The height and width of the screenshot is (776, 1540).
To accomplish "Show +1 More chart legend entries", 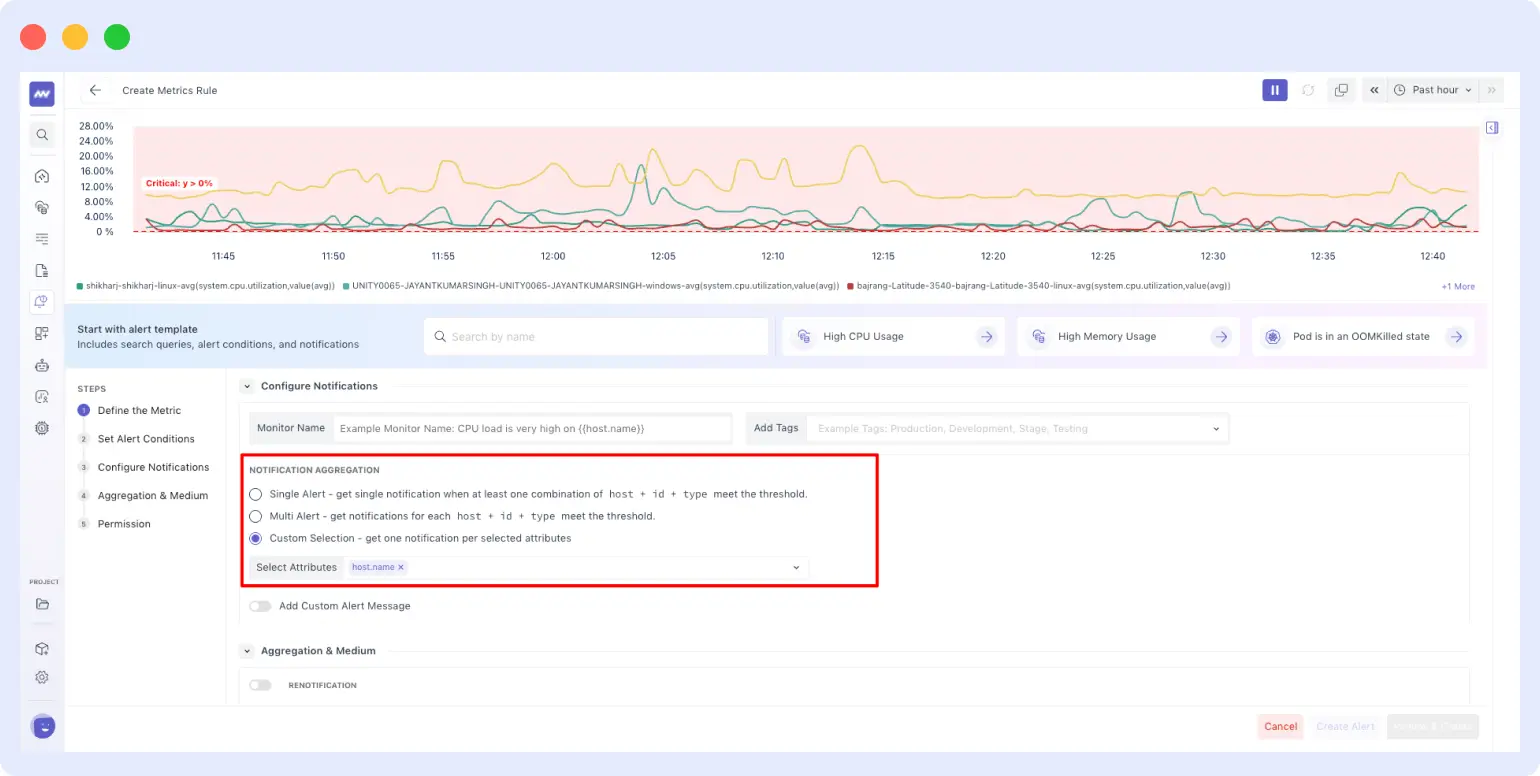I will [x=1458, y=286].
